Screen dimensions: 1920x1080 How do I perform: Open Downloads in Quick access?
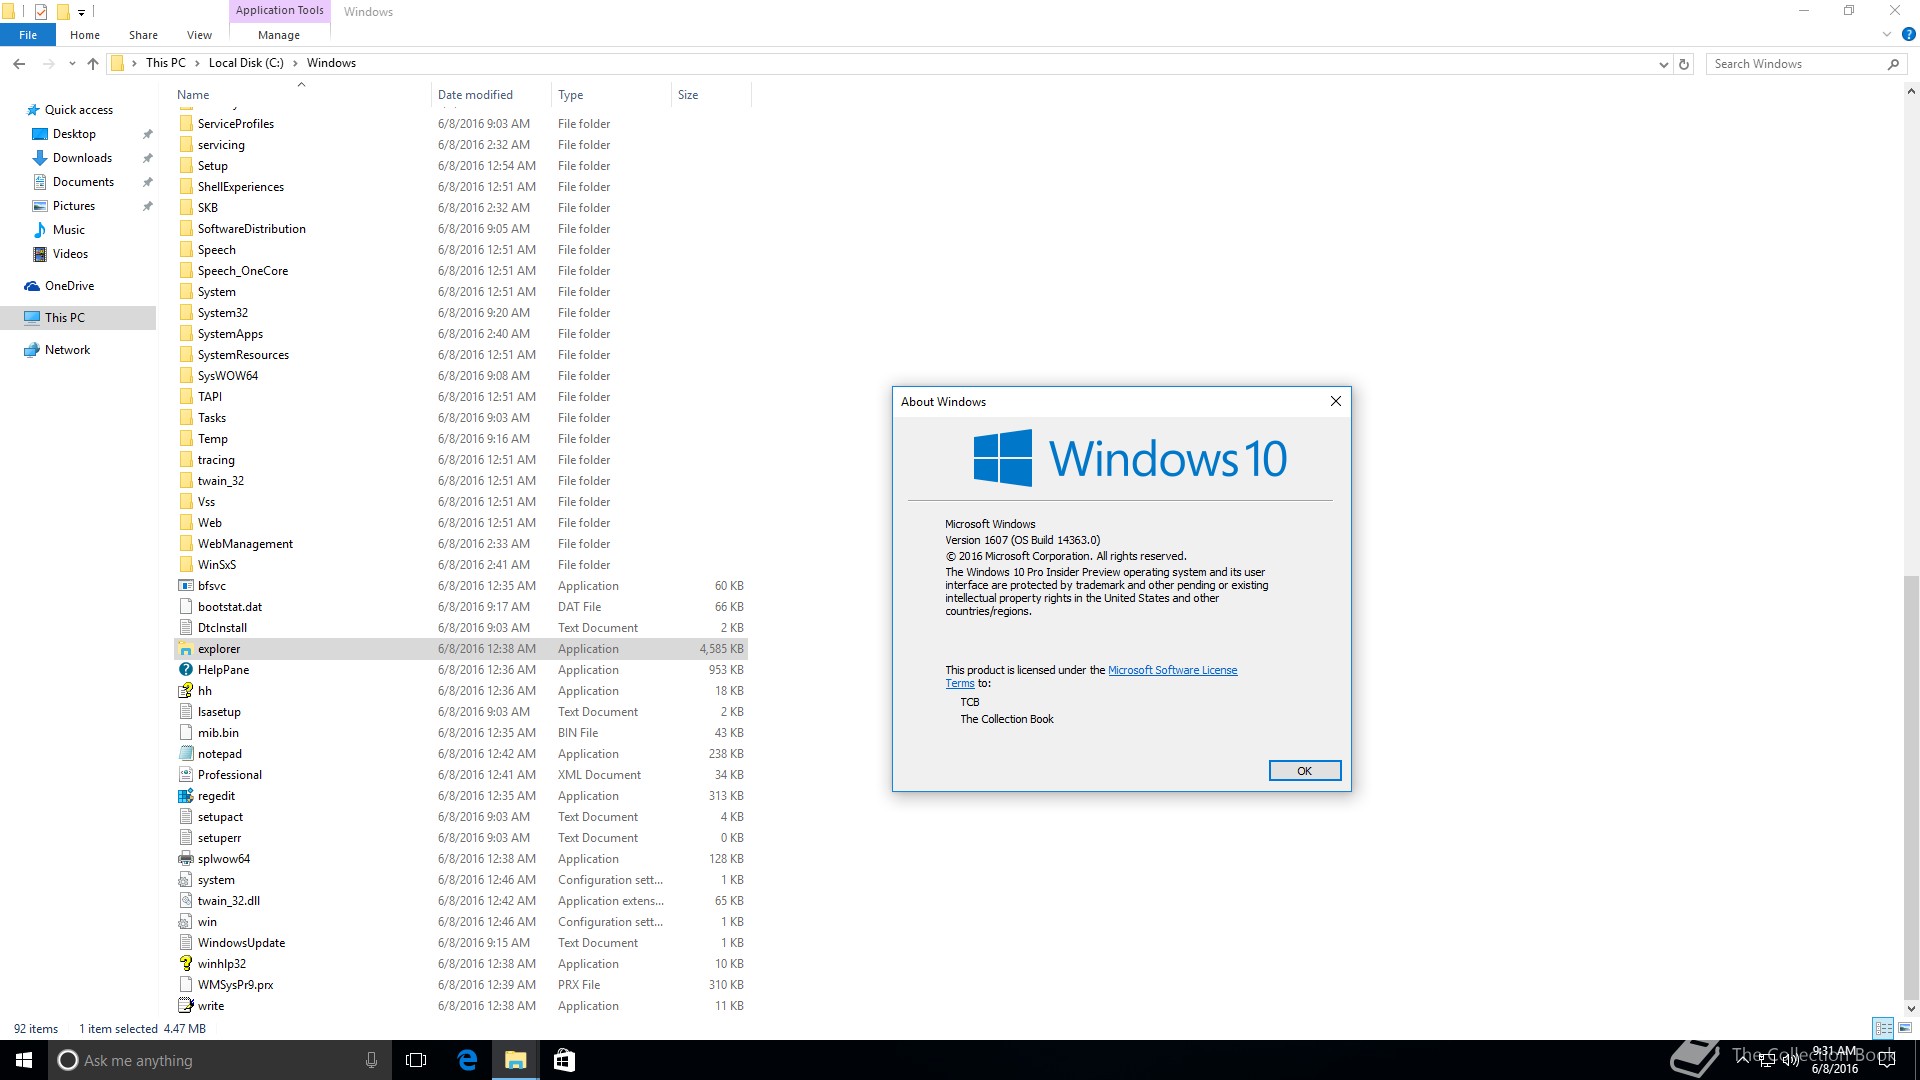pyautogui.click(x=82, y=158)
